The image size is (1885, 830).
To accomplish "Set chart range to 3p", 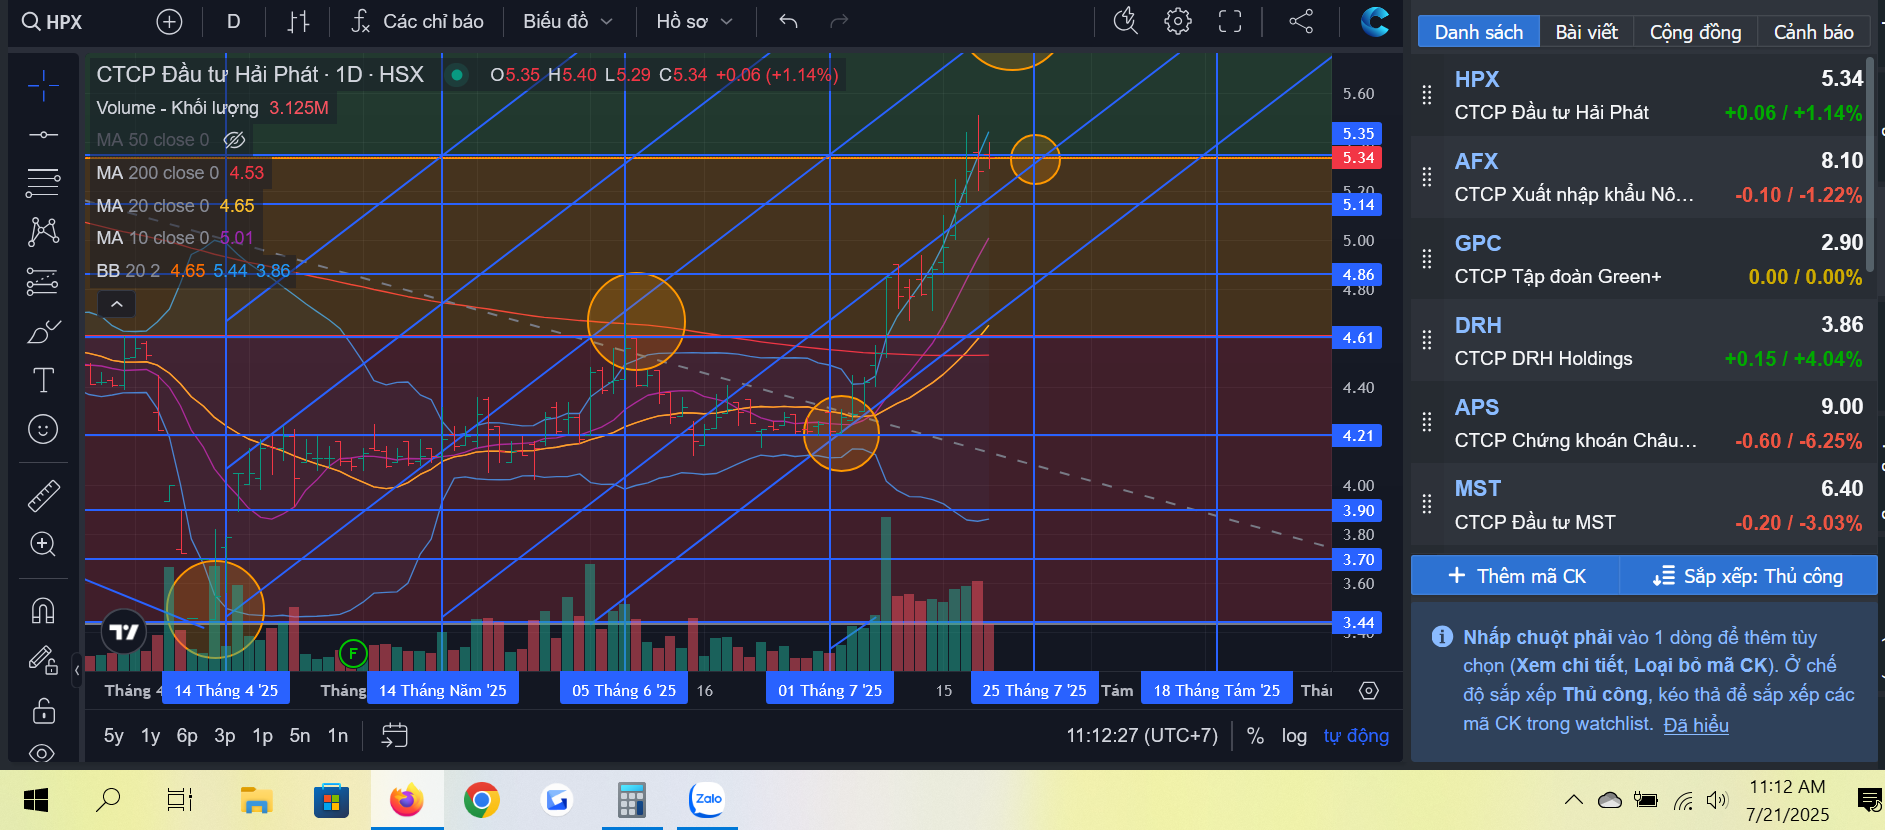I will [x=225, y=735].
